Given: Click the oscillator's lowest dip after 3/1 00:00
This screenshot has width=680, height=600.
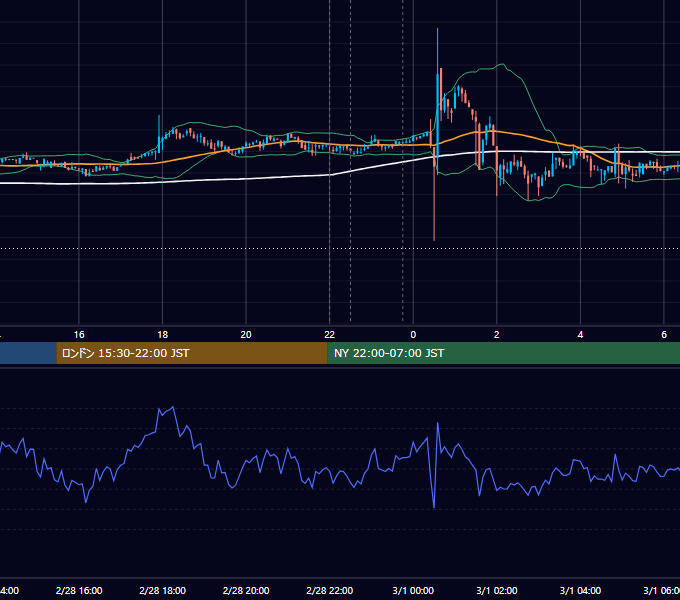Looking at the screenshot, I should [434, 506].
